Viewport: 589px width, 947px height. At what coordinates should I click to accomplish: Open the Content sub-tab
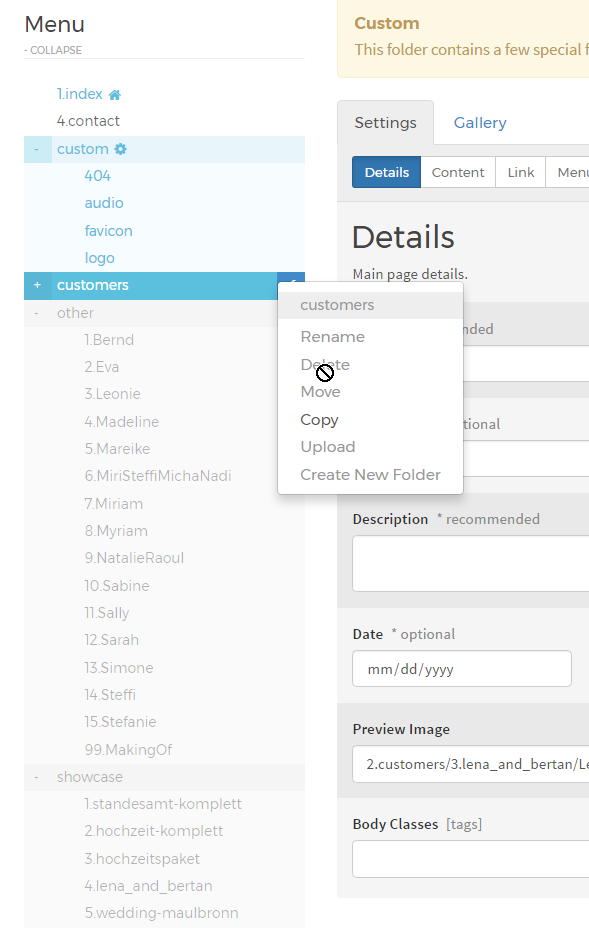[x=458, y=173]
